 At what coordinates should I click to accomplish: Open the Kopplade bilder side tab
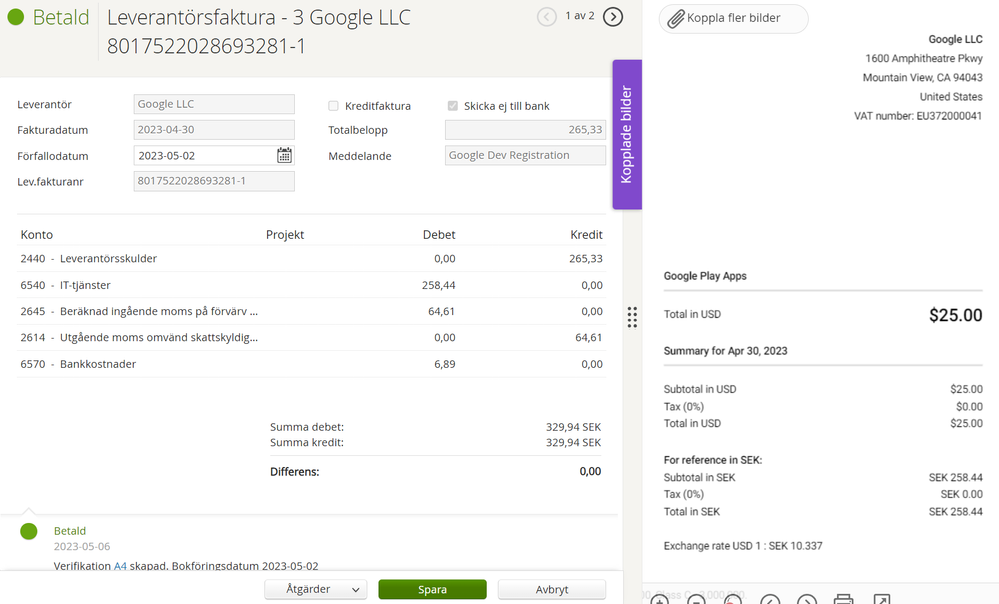(627, 134)
